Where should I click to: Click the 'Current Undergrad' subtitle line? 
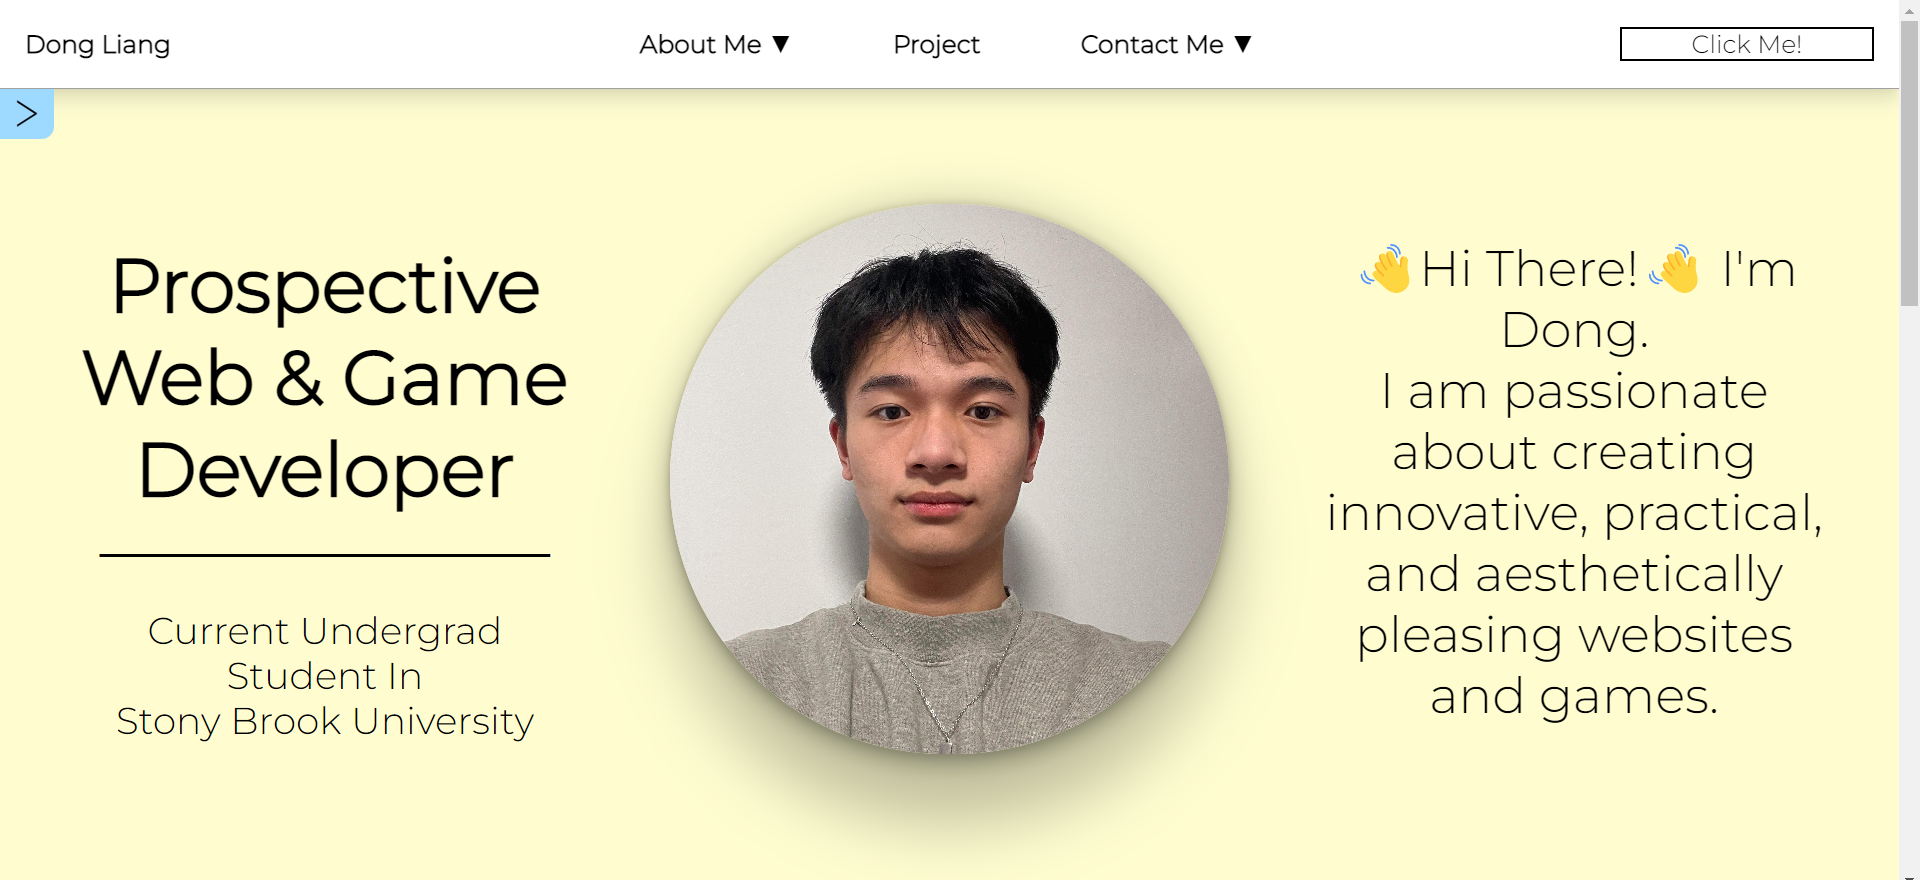click(324, 631)
